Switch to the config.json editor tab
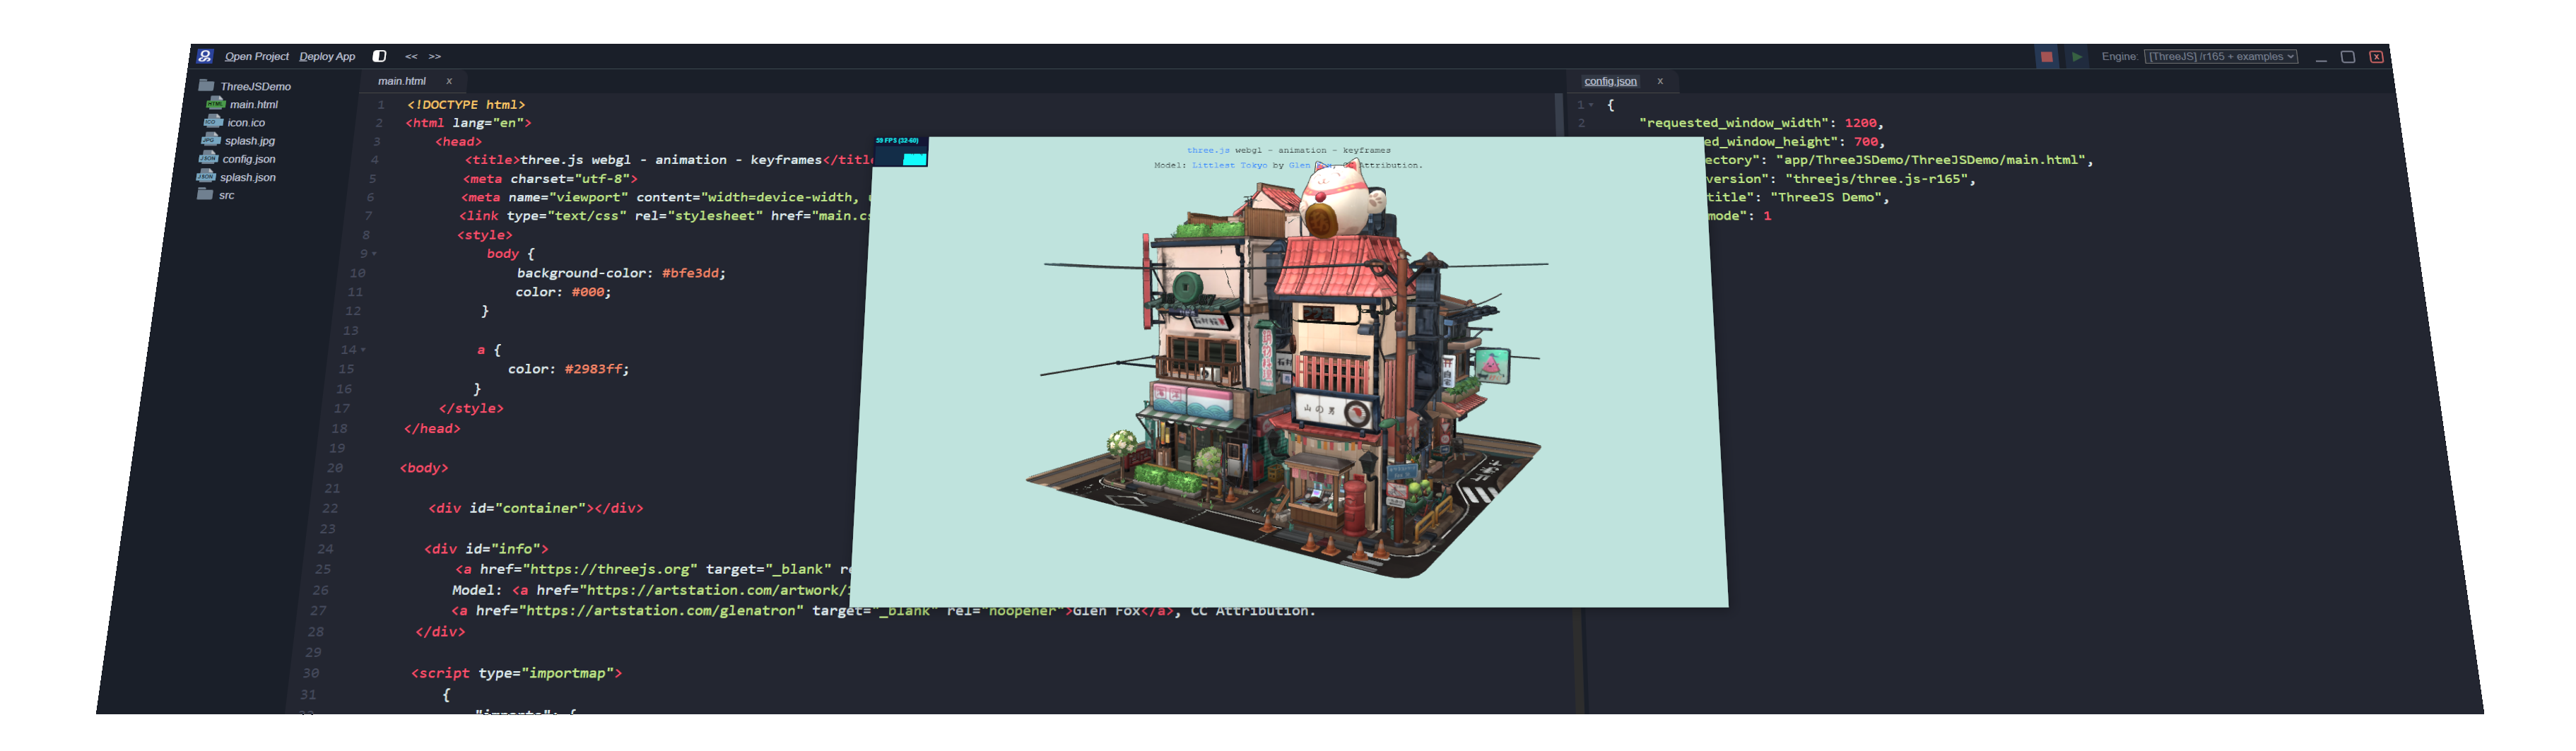Screen dimensions: 2576x751 [x=1610, y=81]
